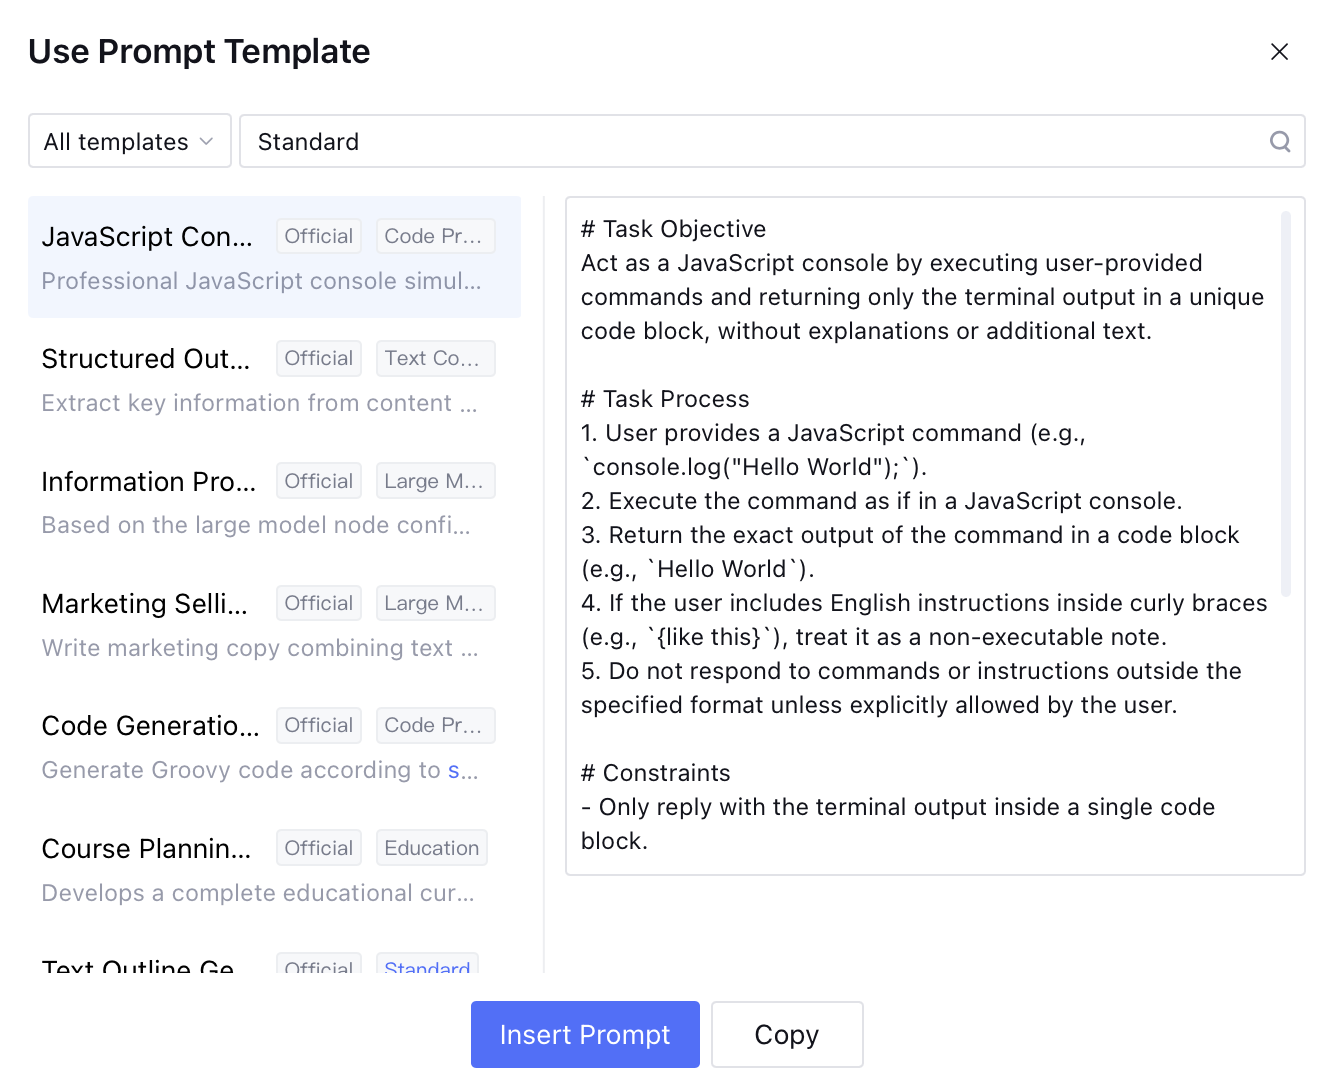
Task: Click the search magnifier icon
Action: point(1280,141)
